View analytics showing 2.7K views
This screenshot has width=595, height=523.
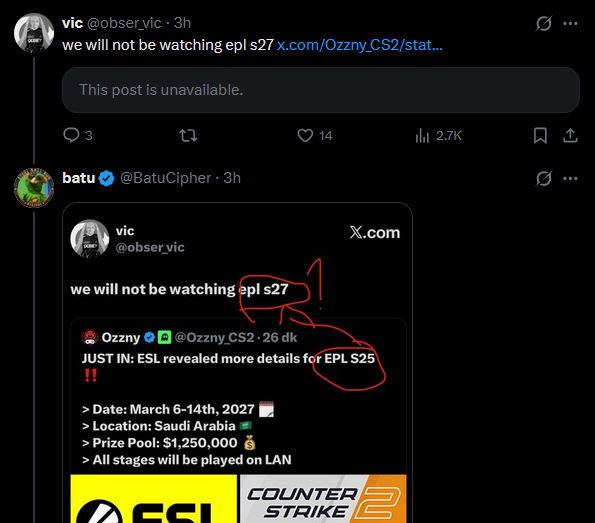pos(439,135)
